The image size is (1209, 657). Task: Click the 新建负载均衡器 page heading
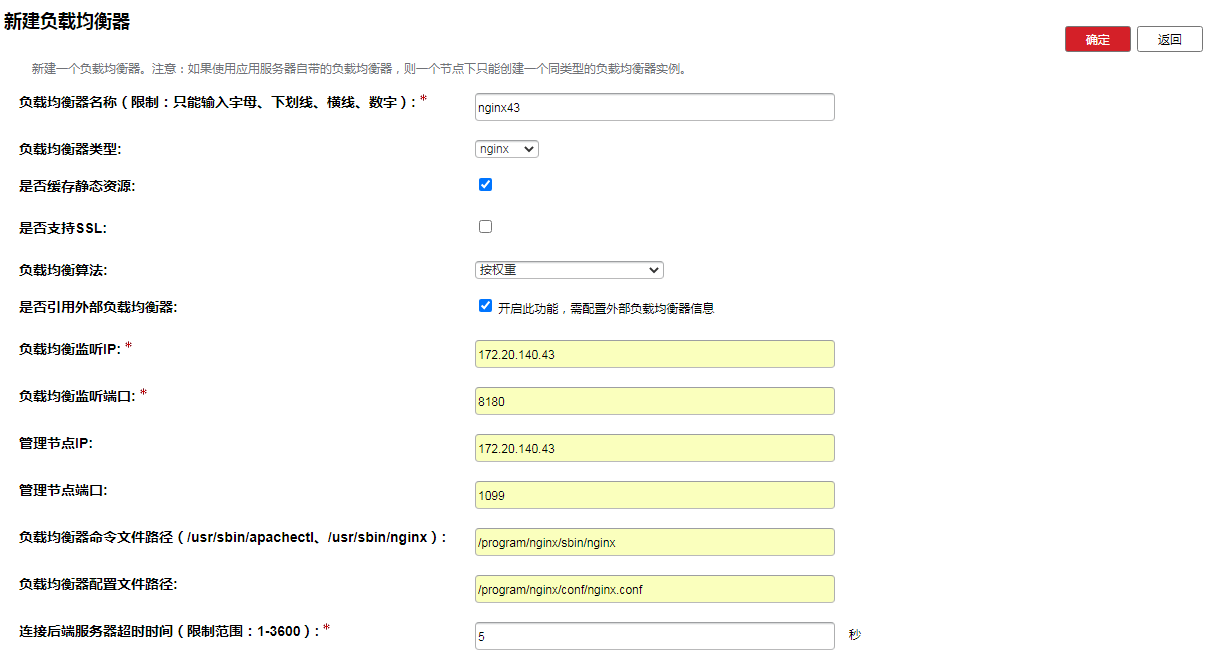pos(67,21)
